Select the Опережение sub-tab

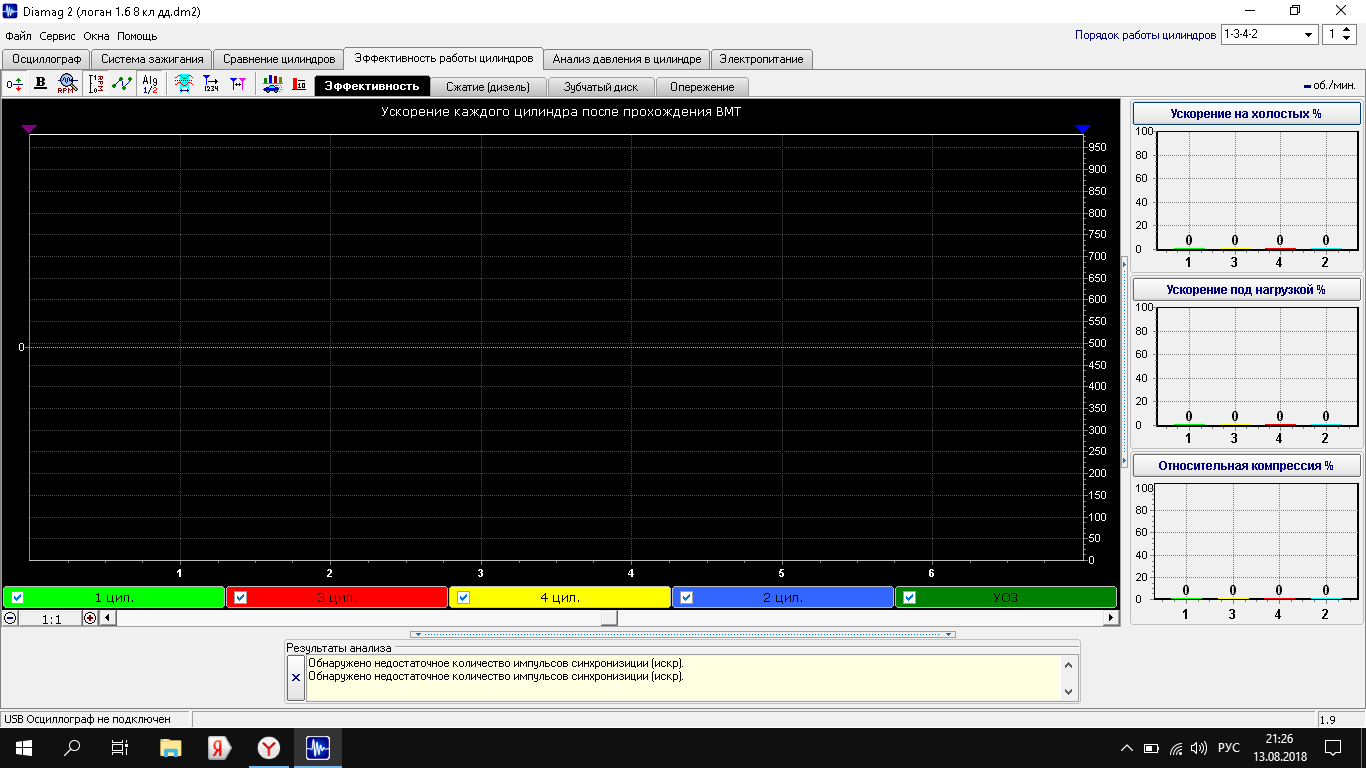702,87
